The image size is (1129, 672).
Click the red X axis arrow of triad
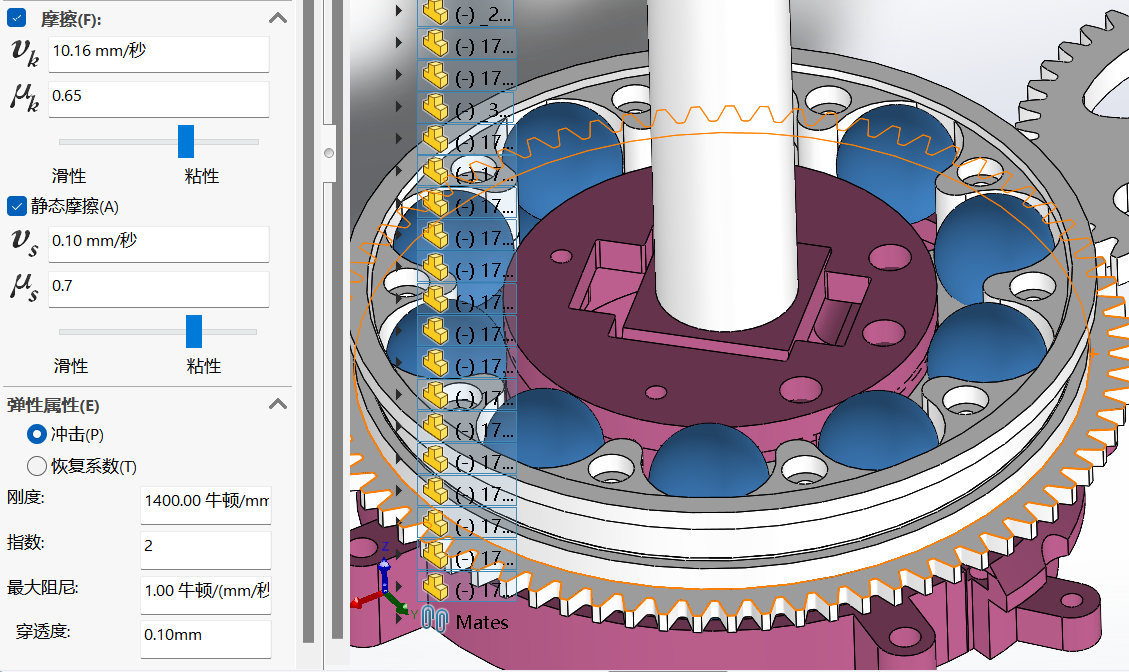coord(367,599)
